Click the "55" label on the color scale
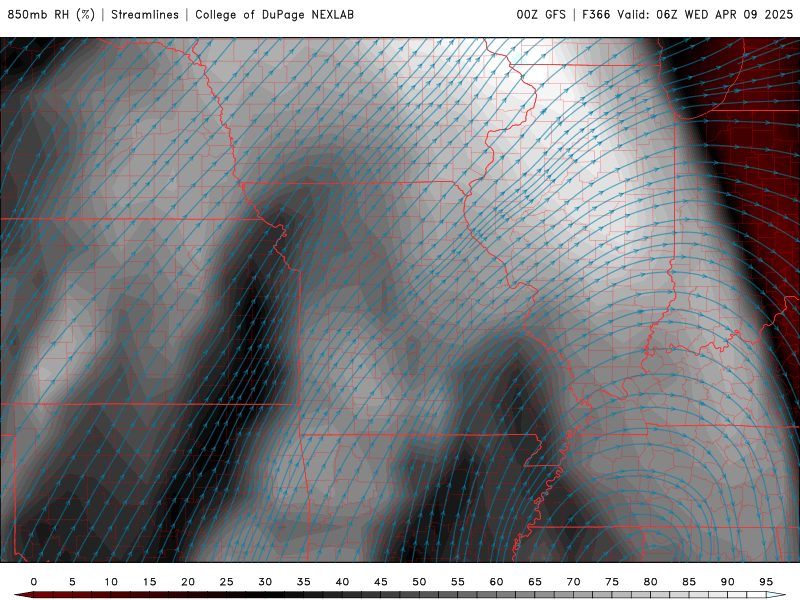The height and width of the screenshot is (600, 800). pyautogui.click(x=458, y=582)
